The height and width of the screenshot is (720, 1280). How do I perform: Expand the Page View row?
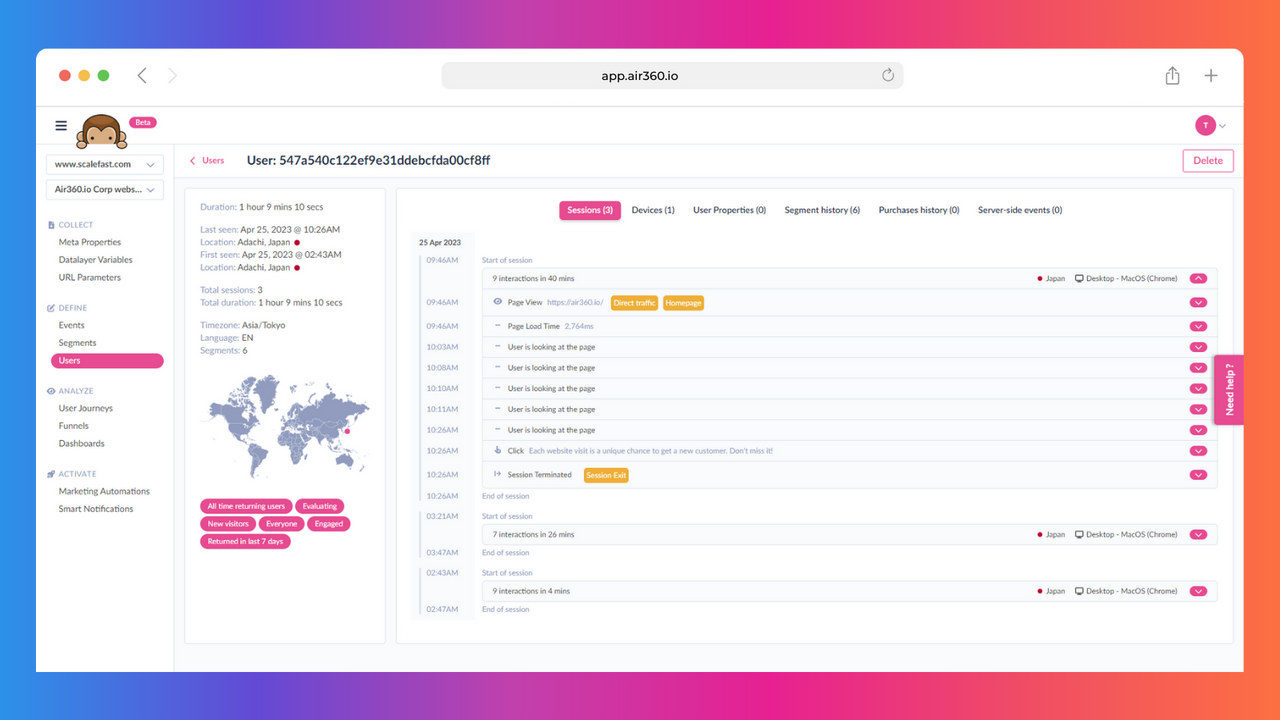[x=1198, y=302]
